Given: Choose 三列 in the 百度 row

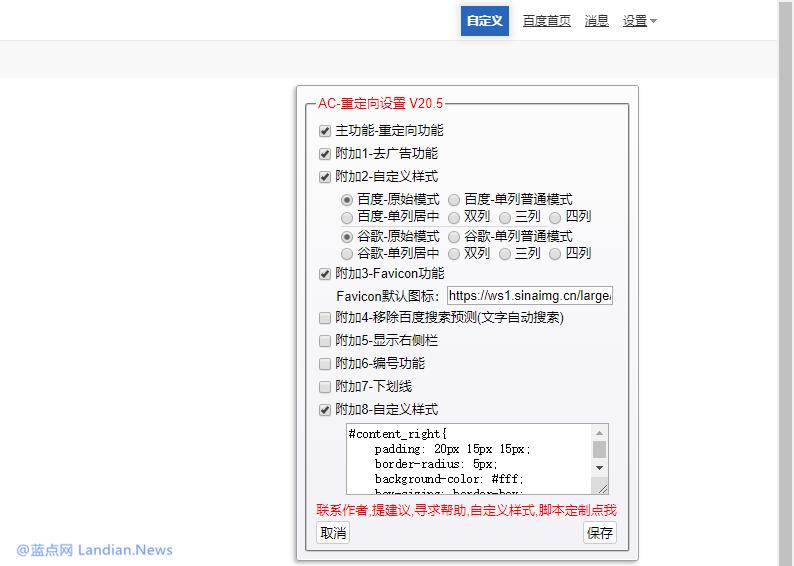Looking at the screenshot, I should pyautogui.click(x=505, y=218).
